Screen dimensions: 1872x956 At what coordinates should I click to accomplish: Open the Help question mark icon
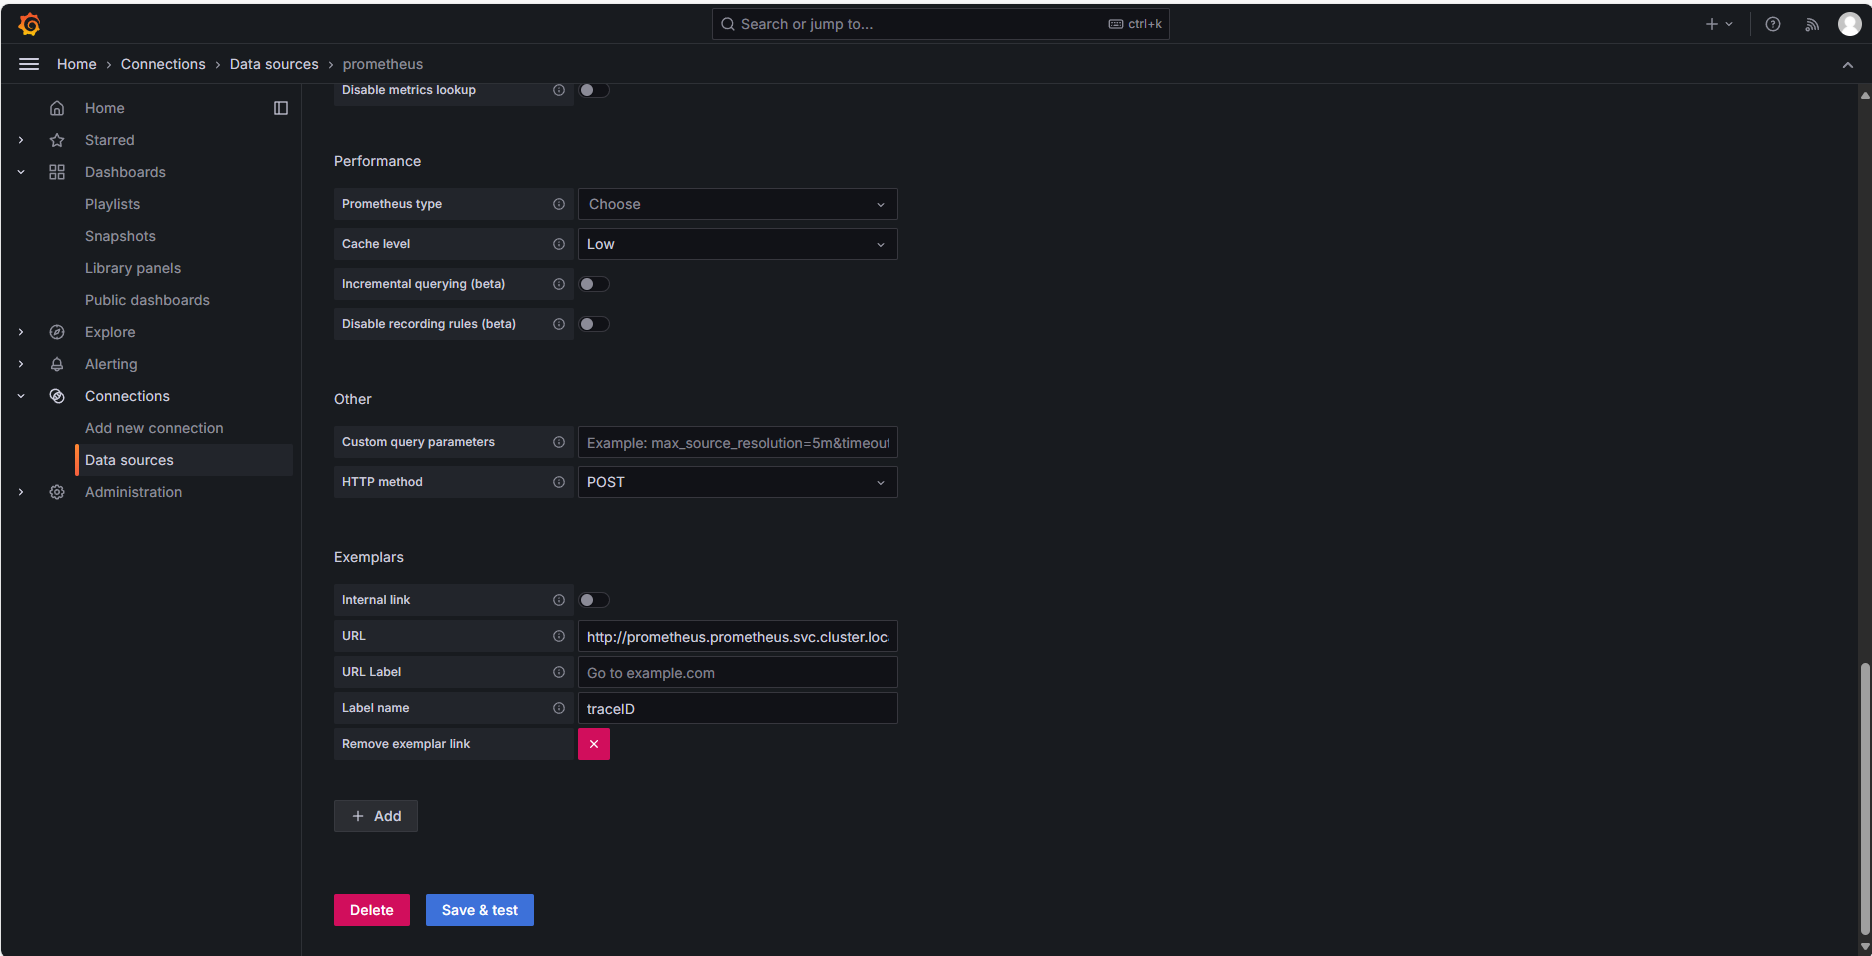[1773, 24]
